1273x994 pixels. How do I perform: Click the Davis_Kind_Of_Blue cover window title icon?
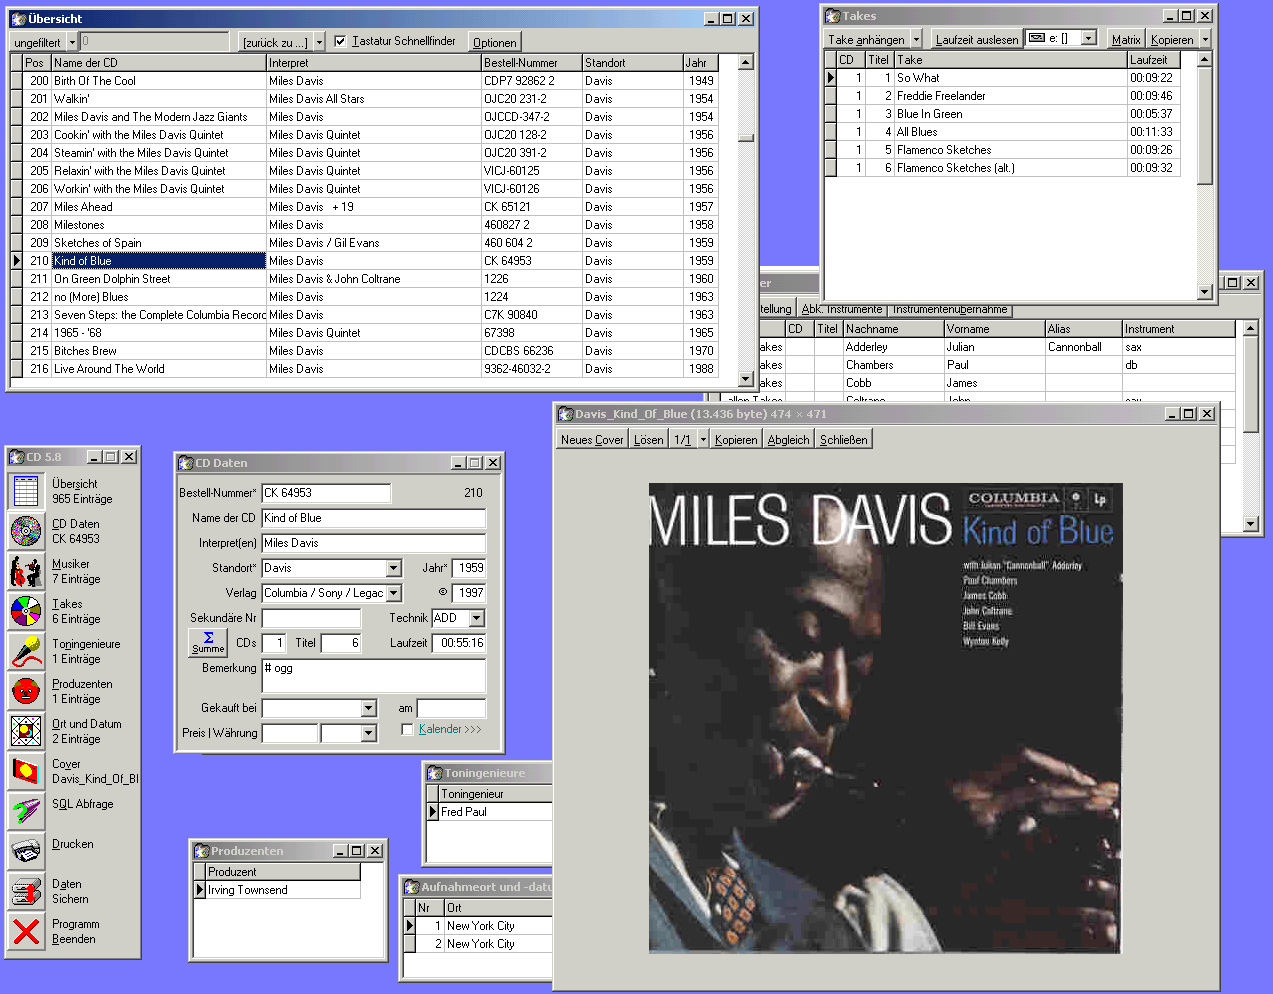coord(565,414)
